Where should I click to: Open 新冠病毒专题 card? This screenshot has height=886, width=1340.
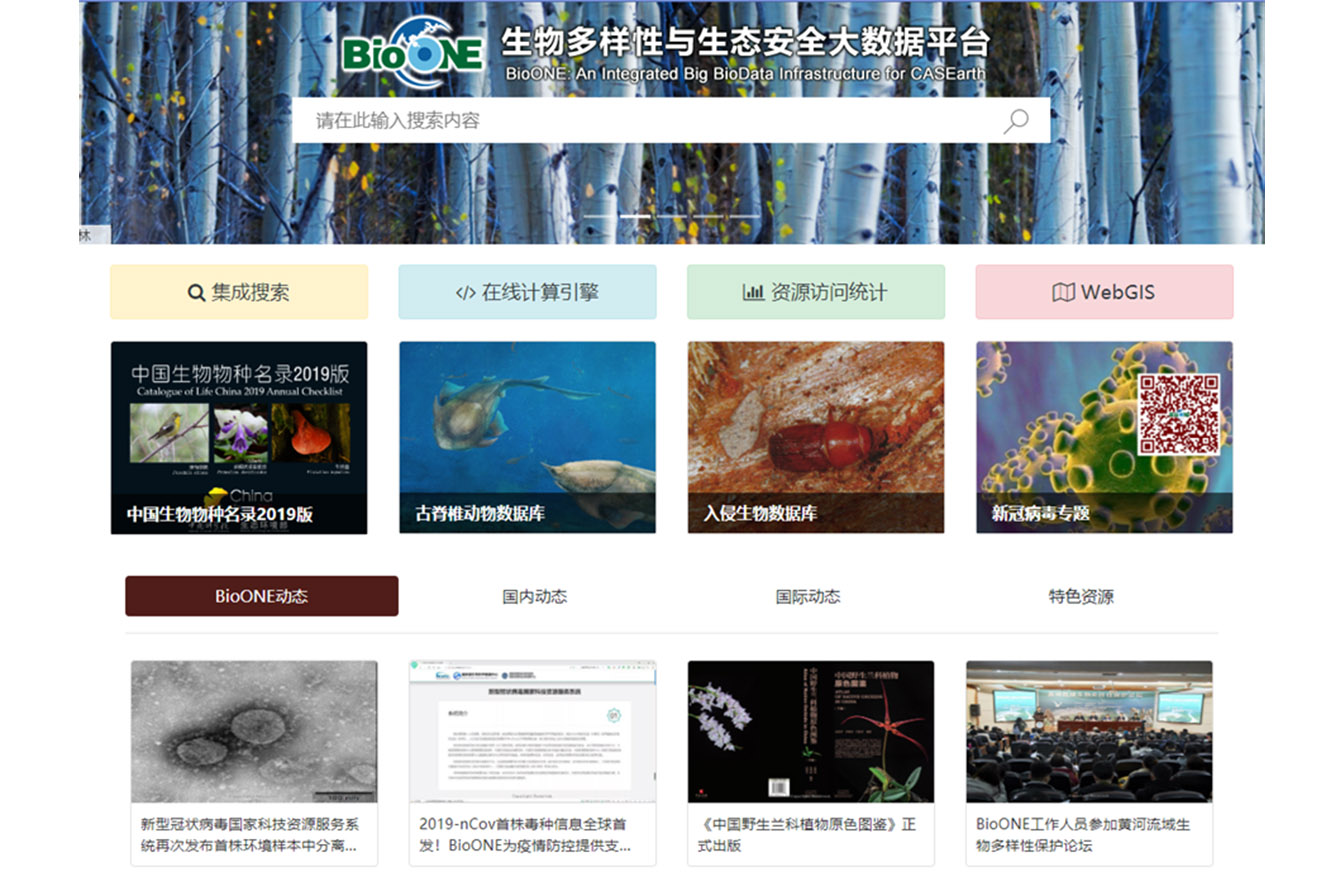[x=1104, y=437]
